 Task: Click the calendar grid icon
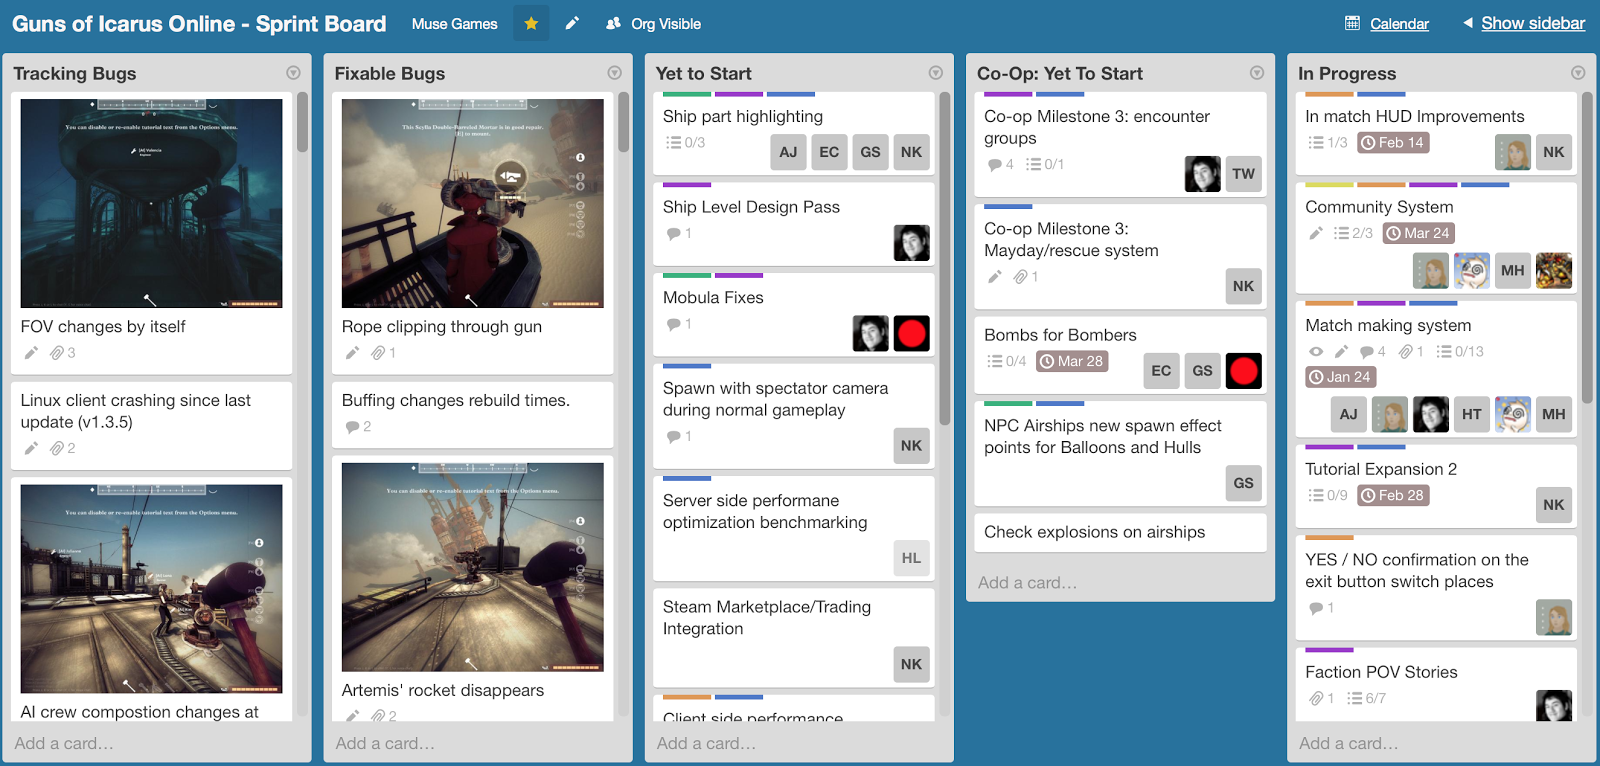tap(1352, 23)
